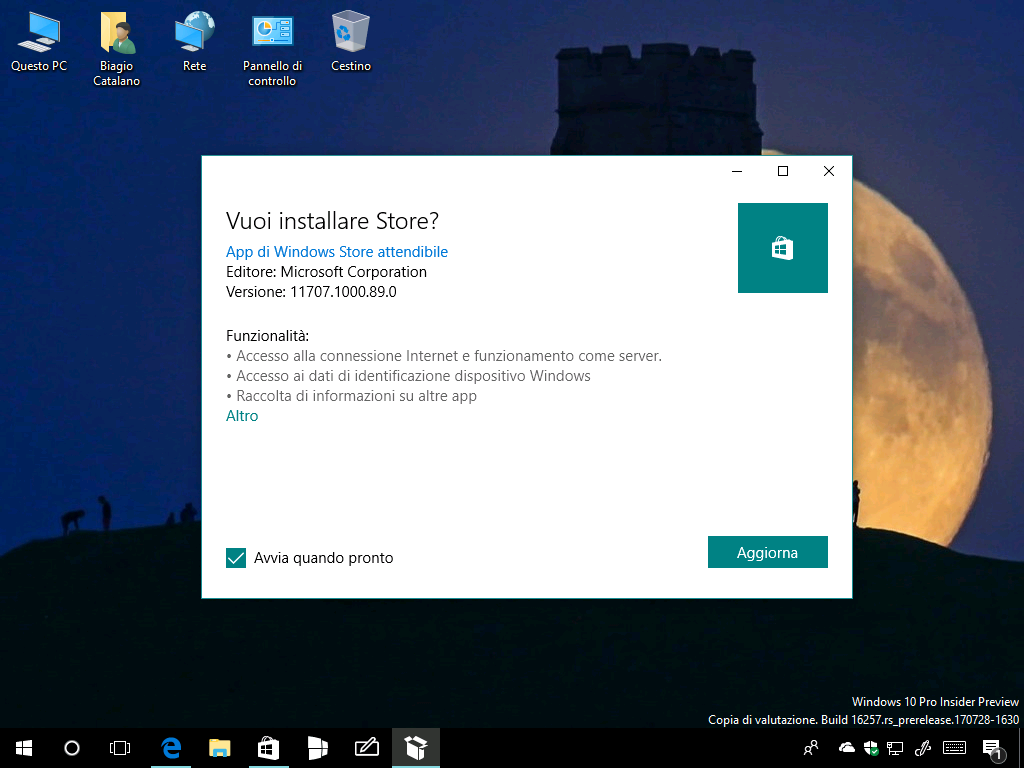Image resolution: width=1024 pixels, height=768 pixels.
Task: Open the pen-and-notepad taskbar app
Action: click(x=366, y=748)
